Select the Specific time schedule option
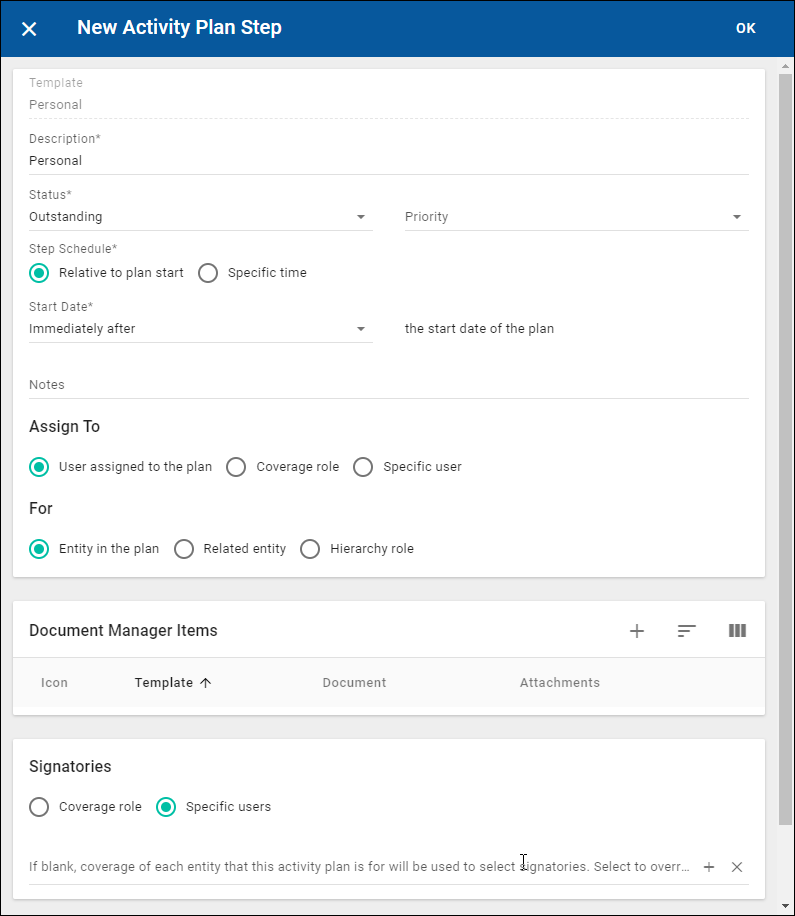 coord(208,273)
